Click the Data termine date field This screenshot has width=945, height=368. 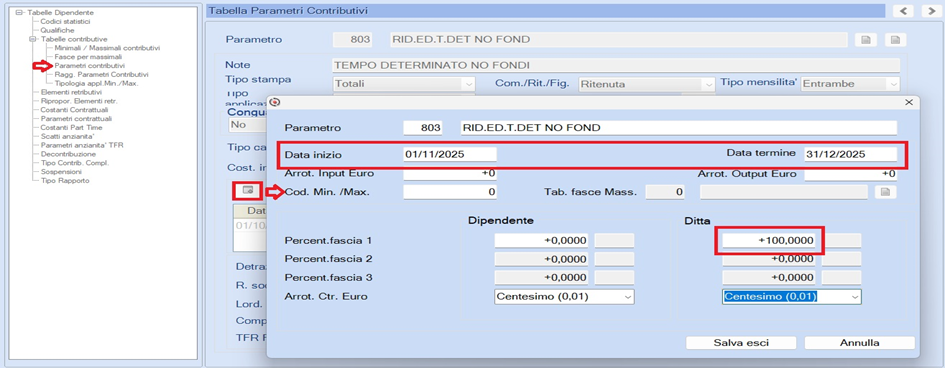point(850,154)
